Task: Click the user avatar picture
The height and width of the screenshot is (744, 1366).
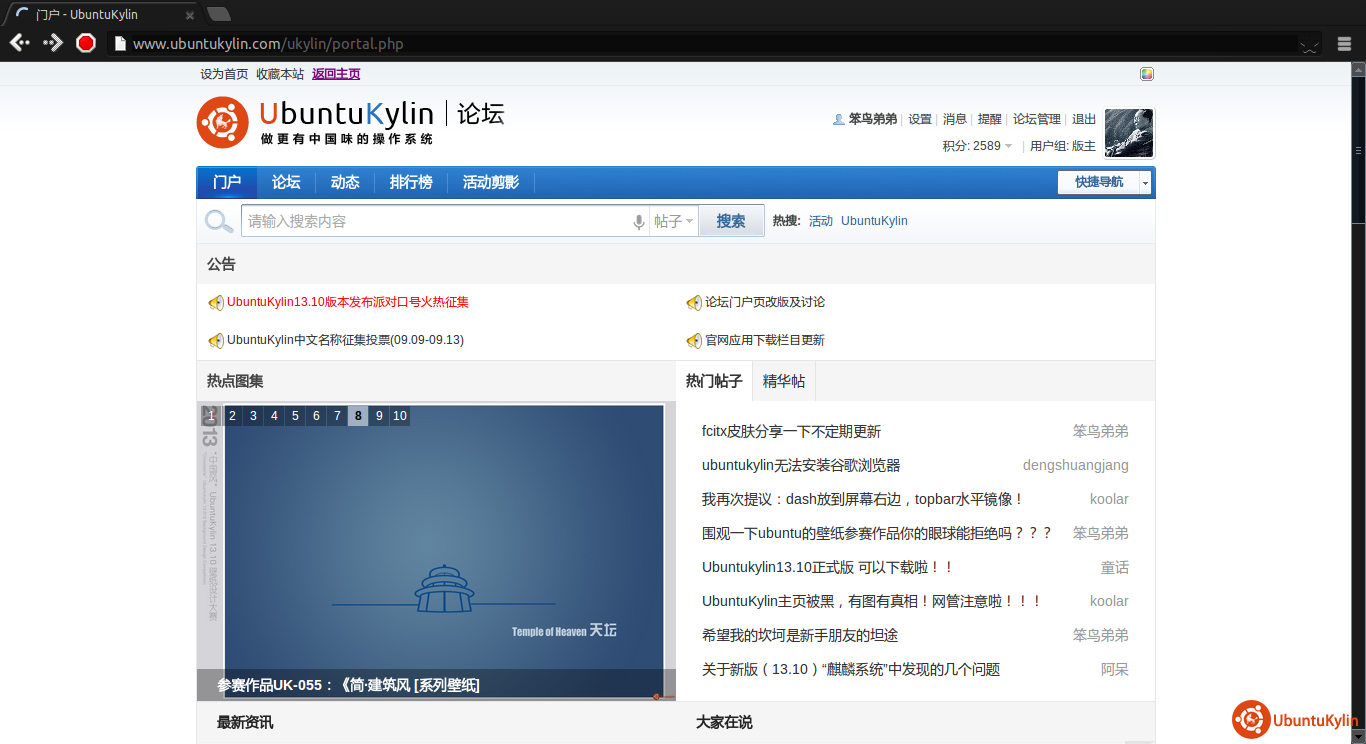Action: (1129, 133)
